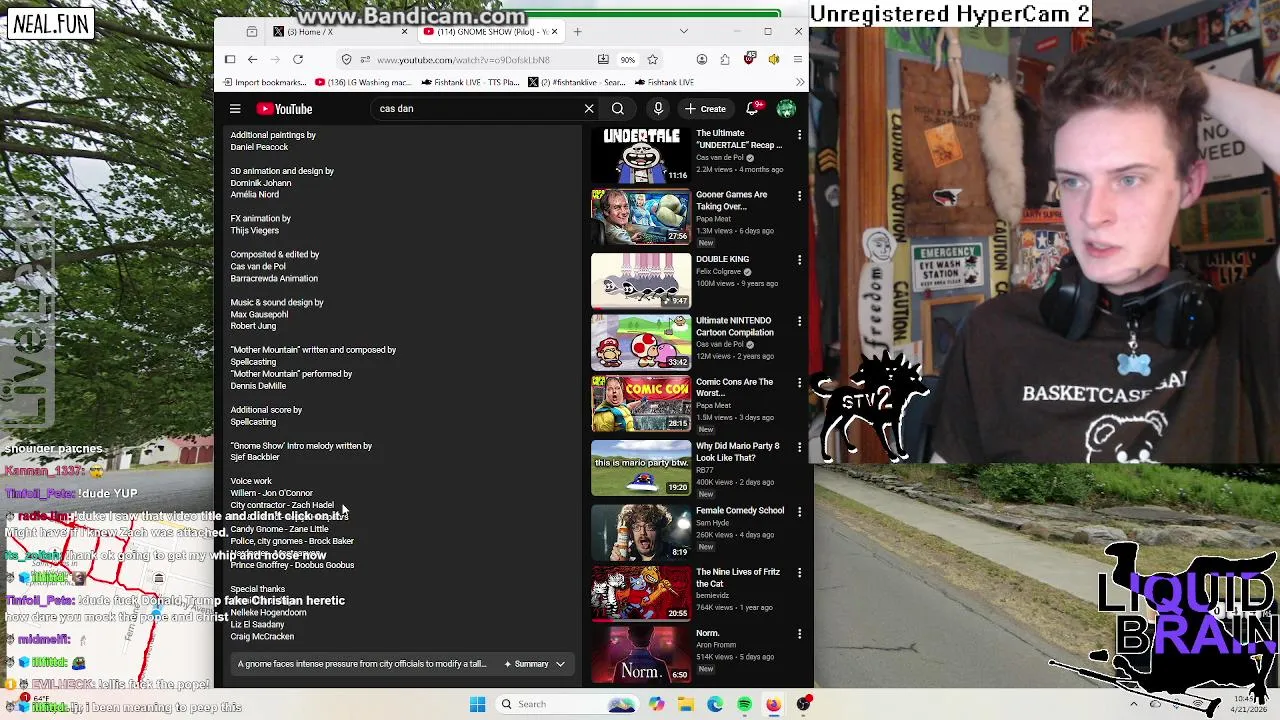The width and height of the screenshot is (1280, 720).
Task: Select the GNOME SHOW (Pilot) tab
Action: pos(489,32)
